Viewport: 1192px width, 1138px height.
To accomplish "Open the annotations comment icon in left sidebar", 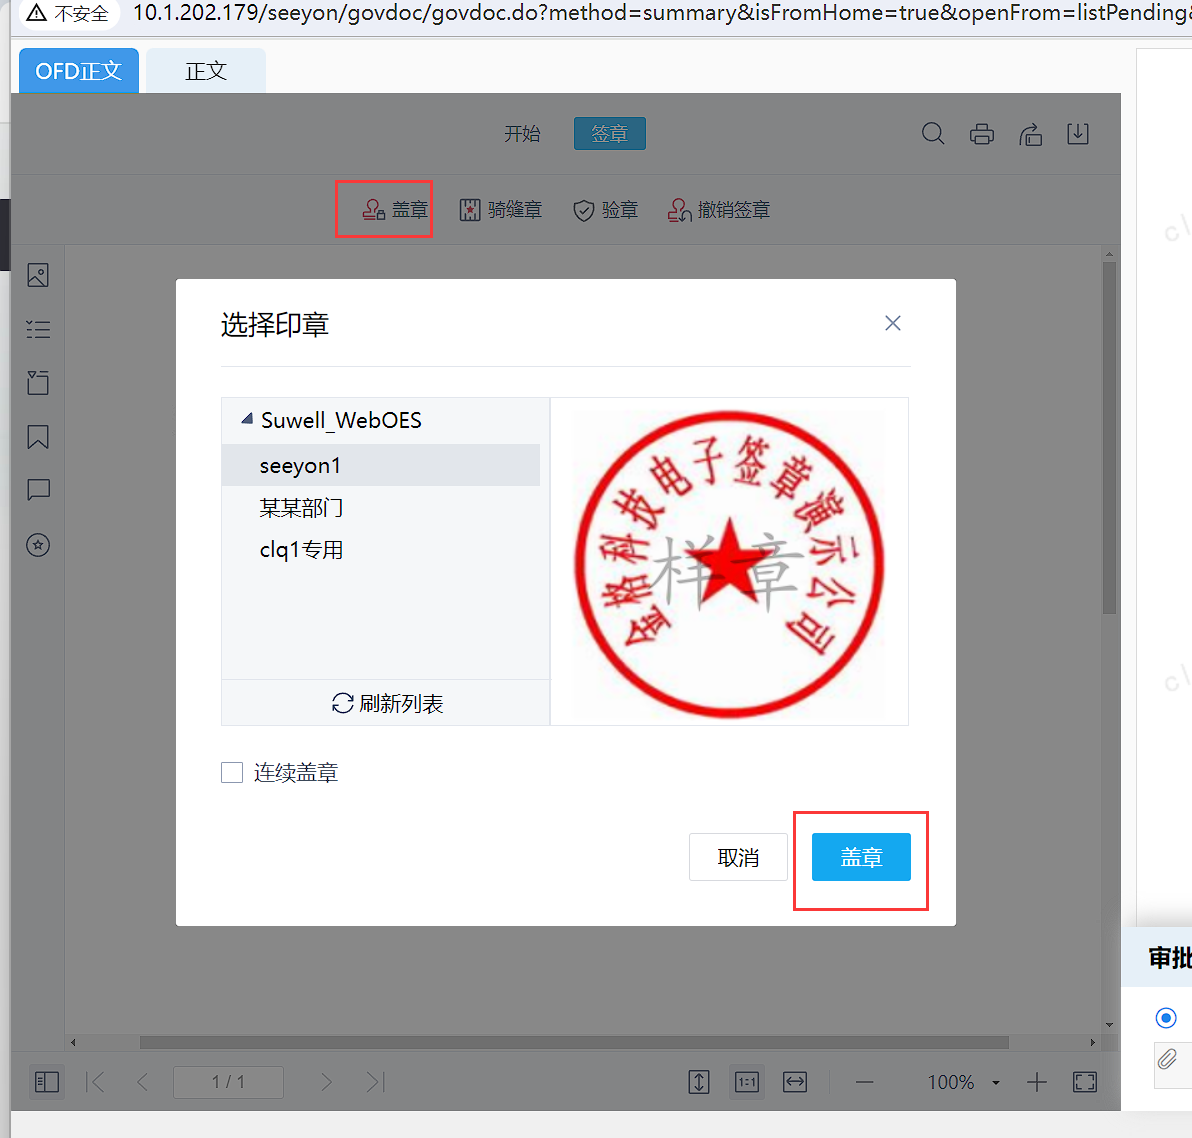I will [x=38, y=490].
